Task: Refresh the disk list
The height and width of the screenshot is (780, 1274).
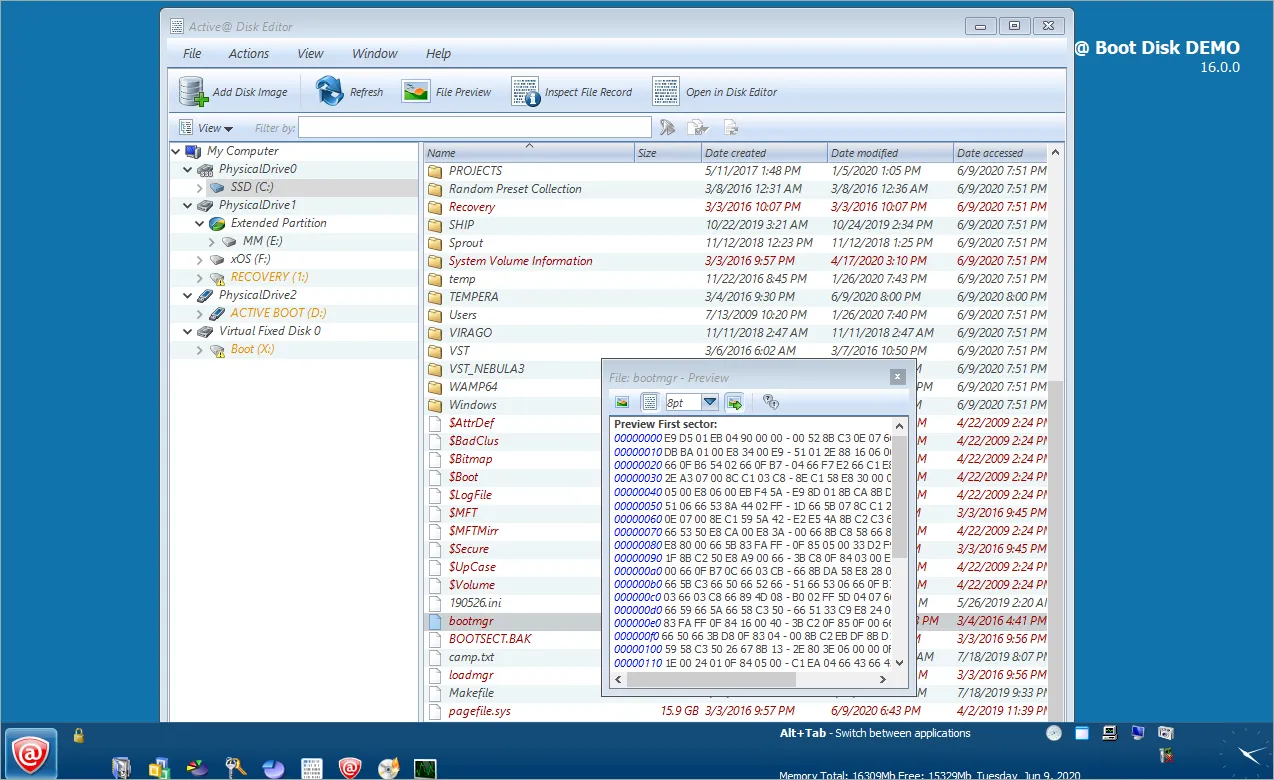Action: pos(330,92)
